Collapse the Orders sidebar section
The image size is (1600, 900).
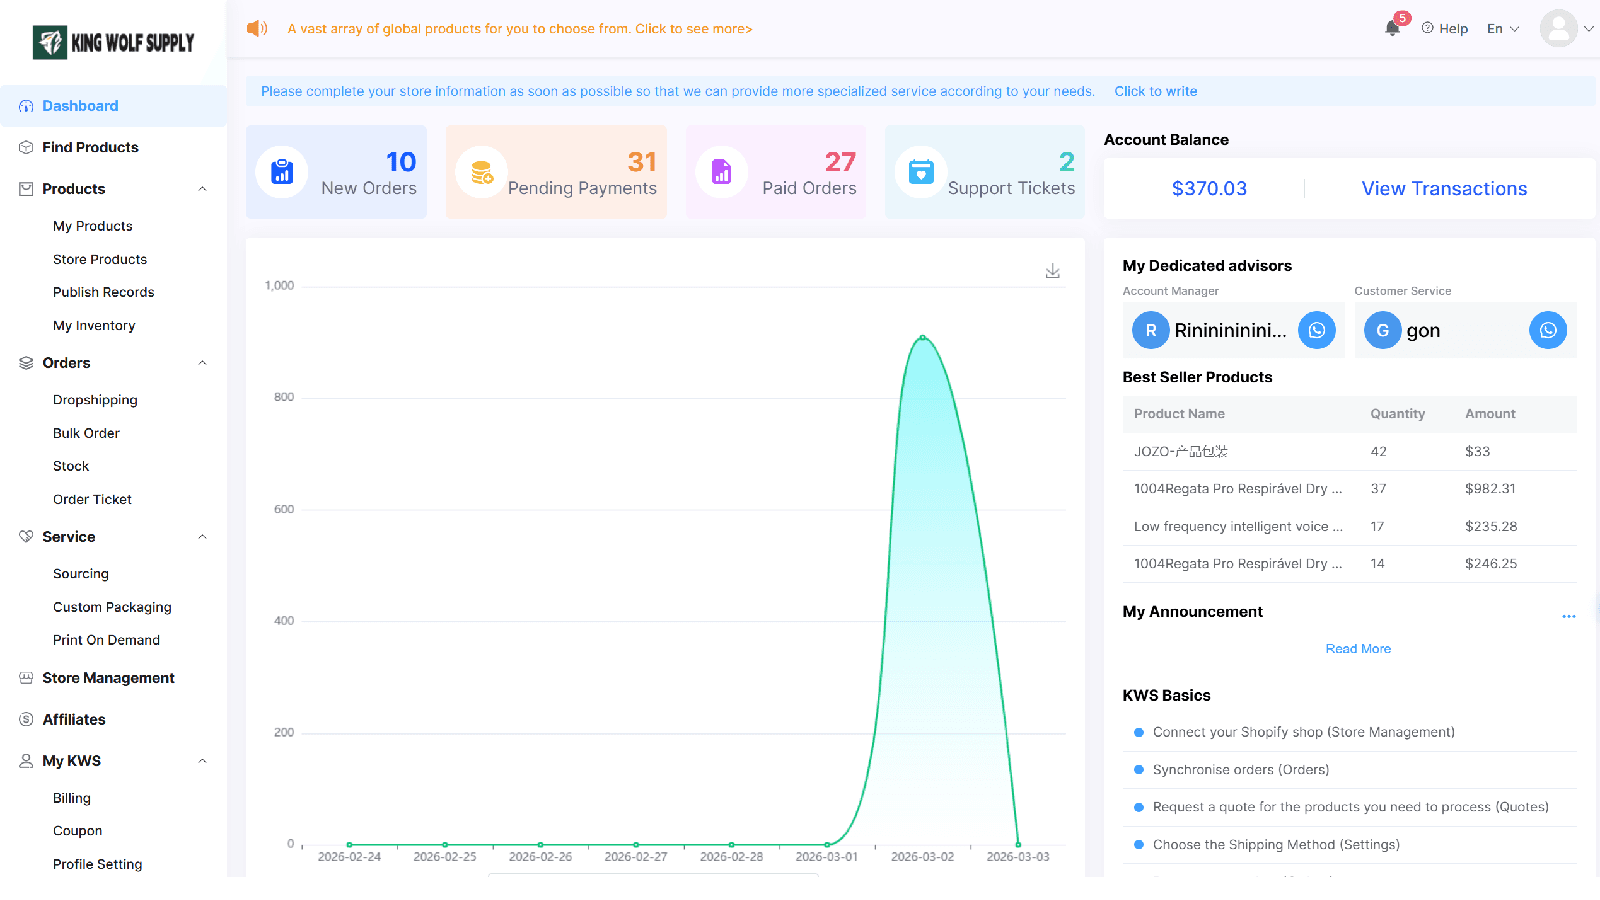tap(203, 363)
